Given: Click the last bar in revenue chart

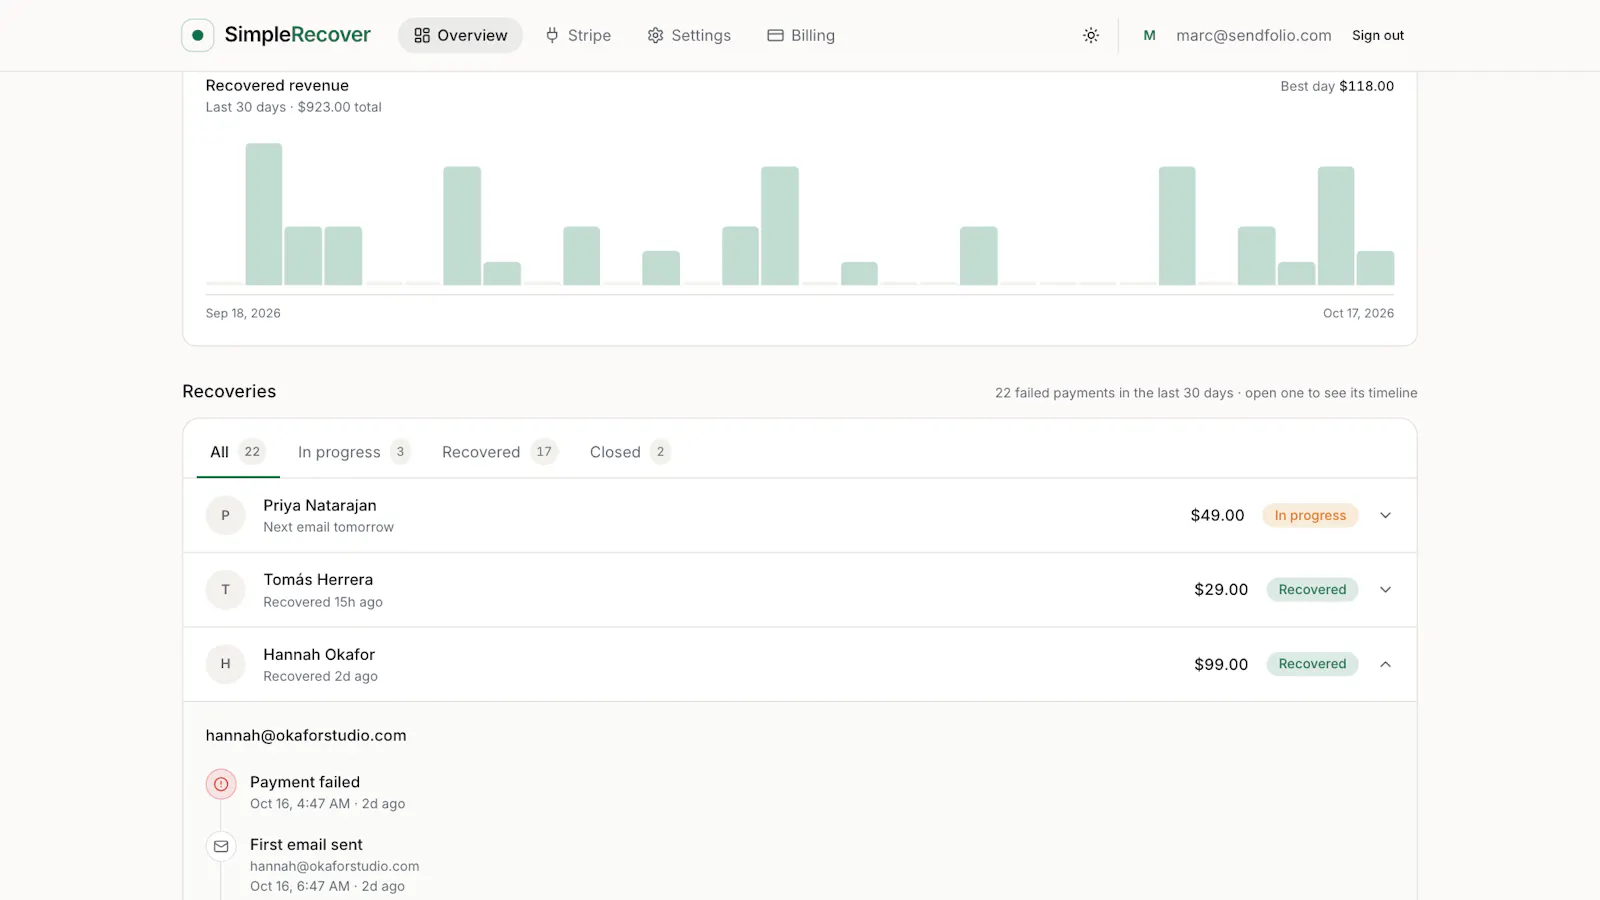Looking at the screenshot, I should (x=1375, y=268).
